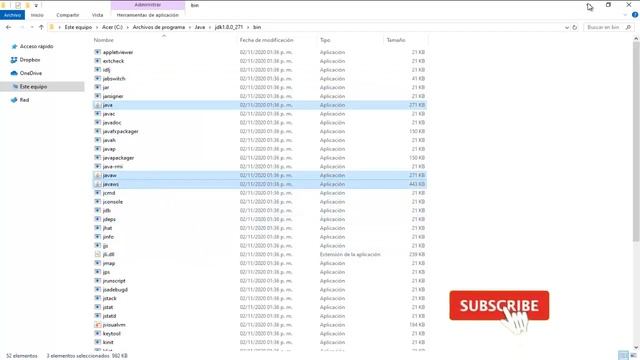Switch to details view icon in status bar
Screen dimensions: 640x360
[x=623, y=356]
